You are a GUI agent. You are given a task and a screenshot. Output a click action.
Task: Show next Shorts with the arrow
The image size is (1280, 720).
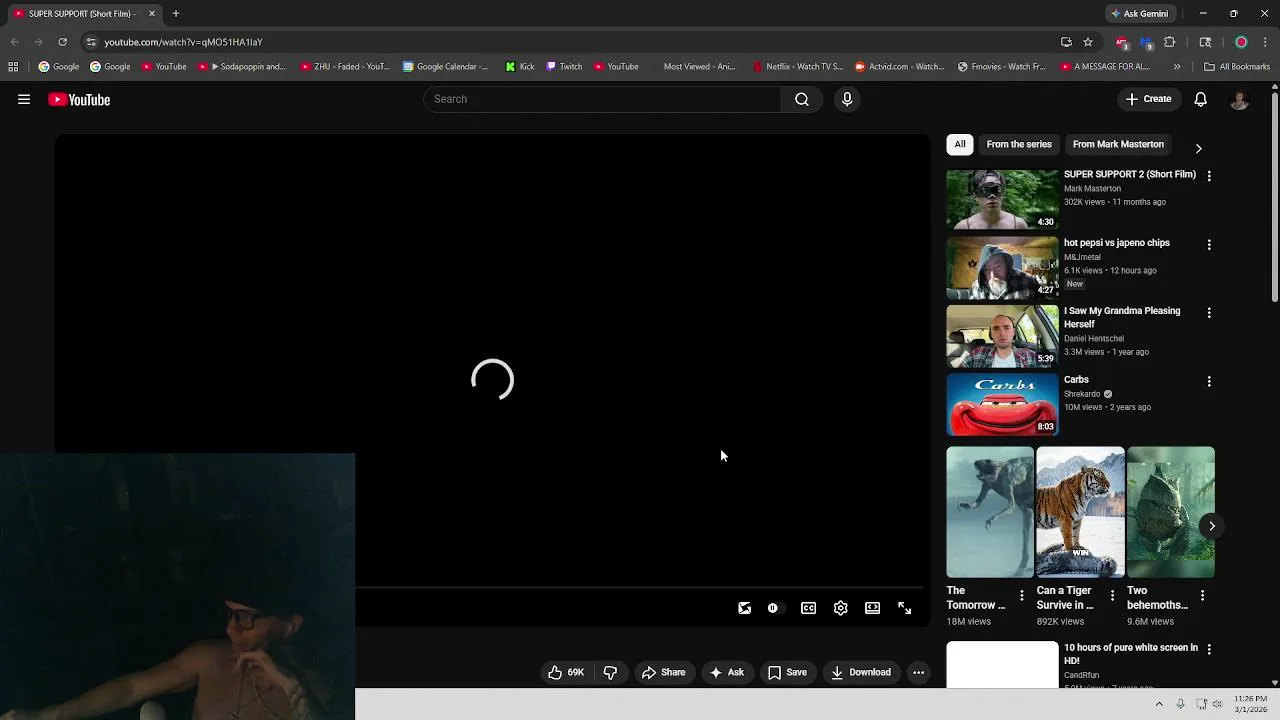point(1211,526)
